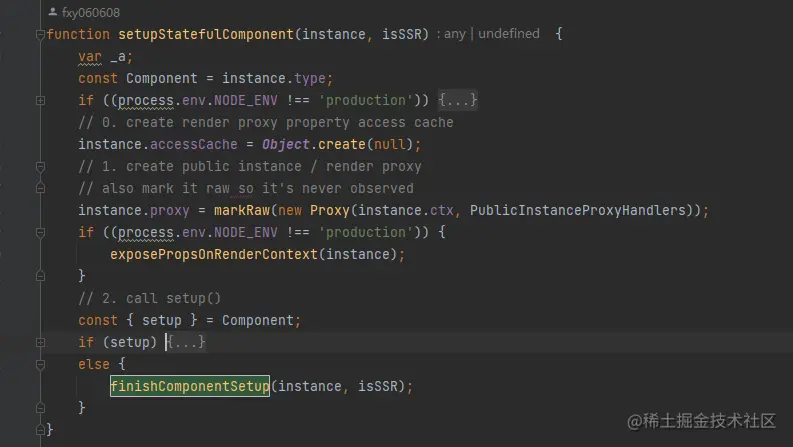The height and width of the screenshot is (447, 793).
Task: Collapse the else block fold marker
Action: click(x=40, y=364)
